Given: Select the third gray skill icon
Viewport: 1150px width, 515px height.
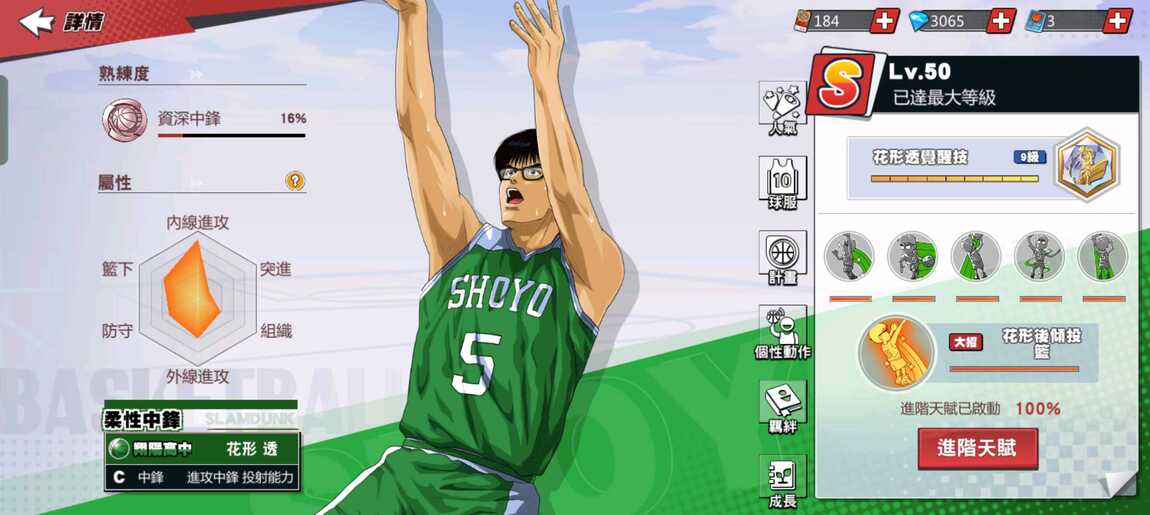Looking at the screenshot, I should click(x=976, y=257).
